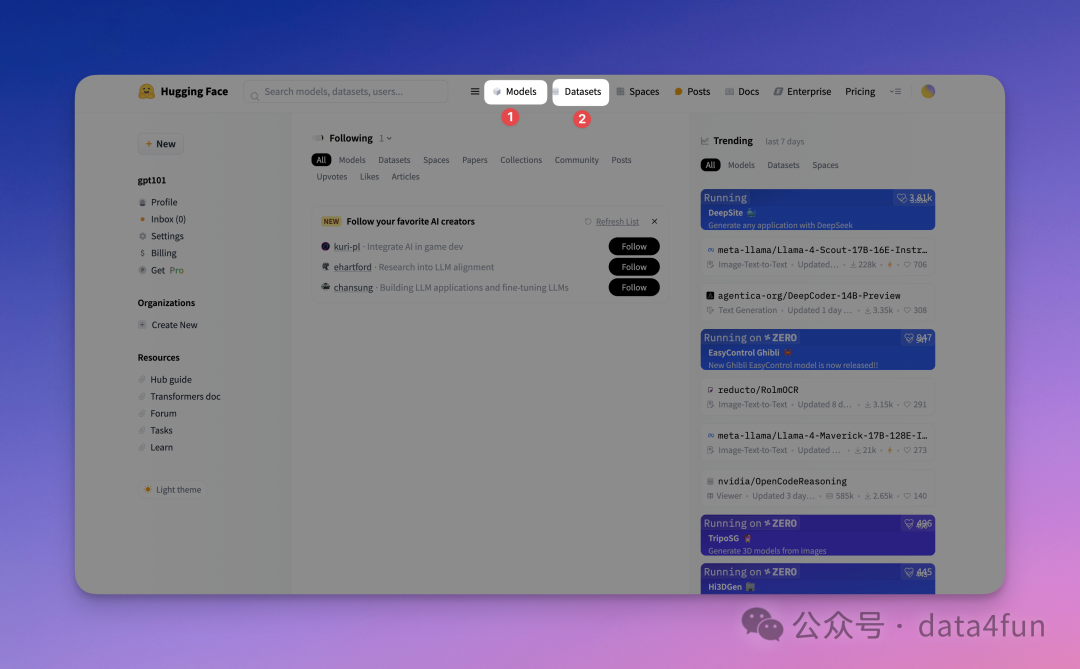Filter Trending by Datasets

[783, 165]
